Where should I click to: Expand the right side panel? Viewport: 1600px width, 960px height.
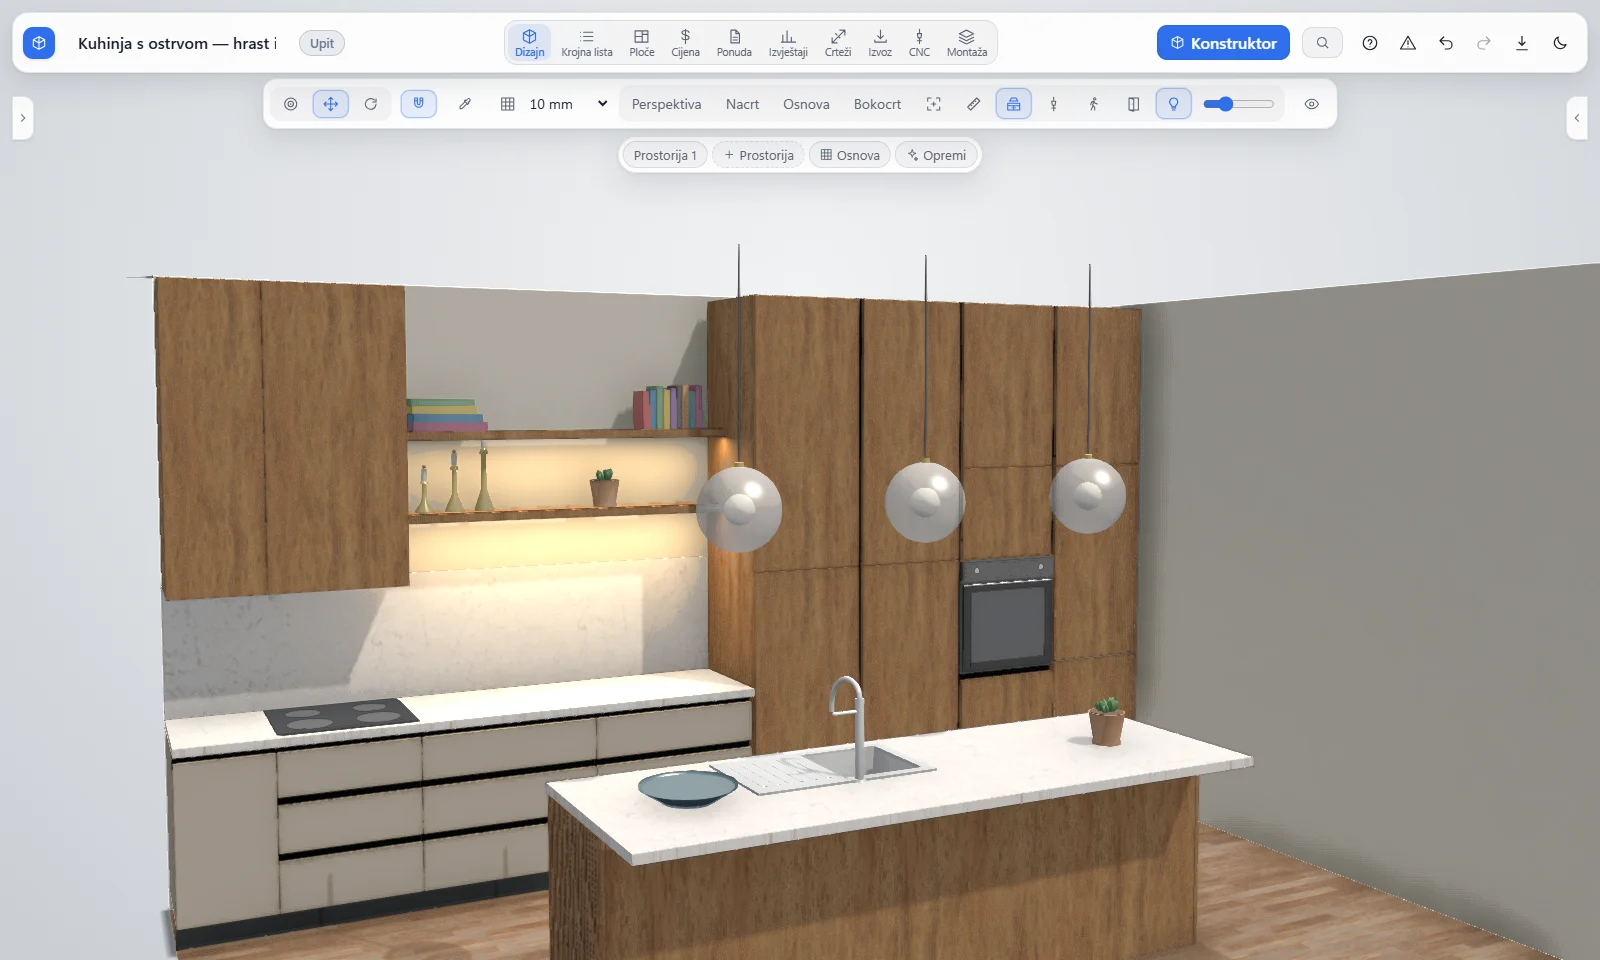click(1577, 118)
